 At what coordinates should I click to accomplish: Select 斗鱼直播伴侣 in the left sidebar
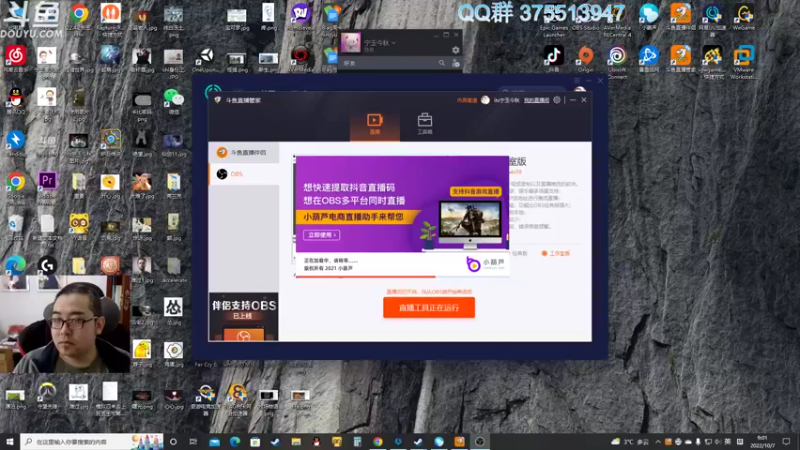pyautogui.click(x=244, y=153)
